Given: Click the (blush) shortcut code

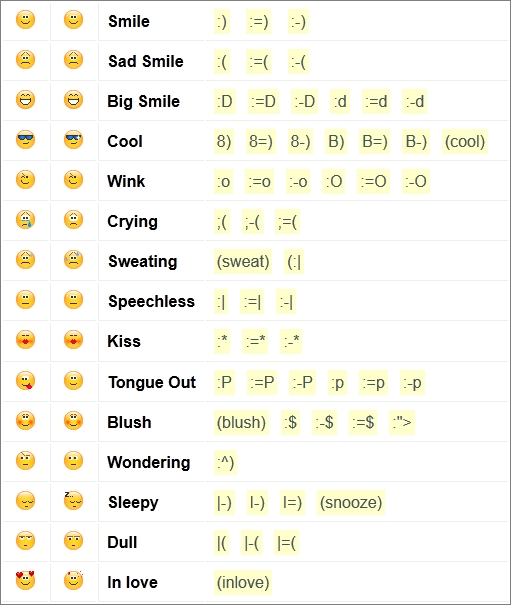Looking at the screenshot, I should click(x=241, y=422).
